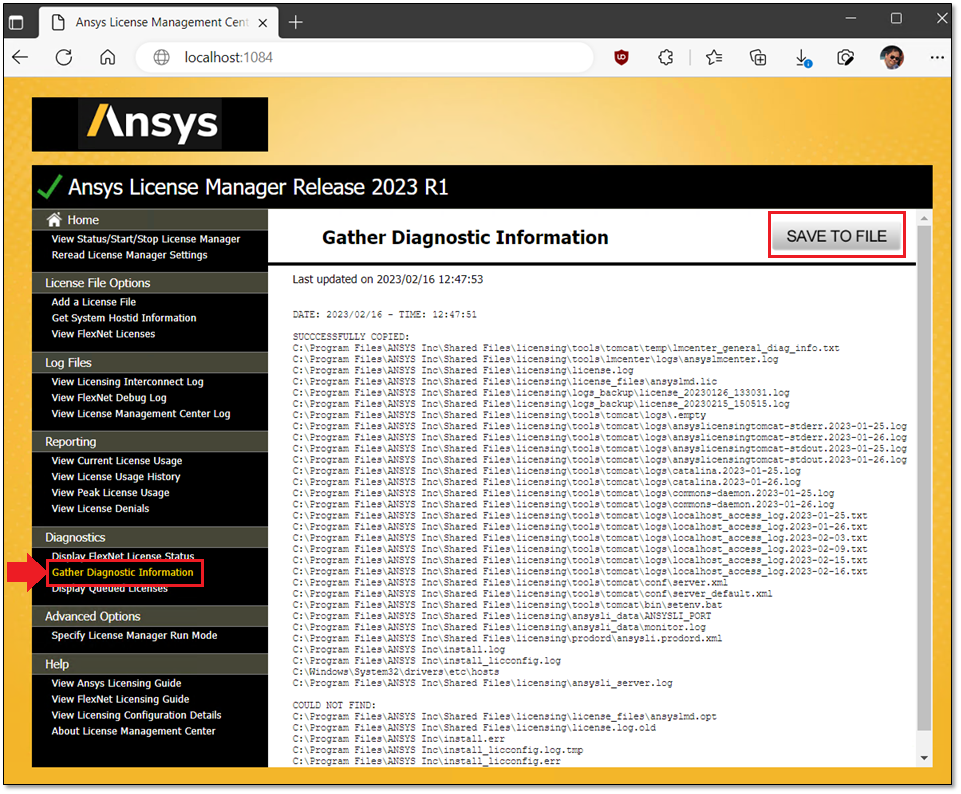Go to Home in sidebar

83,220
